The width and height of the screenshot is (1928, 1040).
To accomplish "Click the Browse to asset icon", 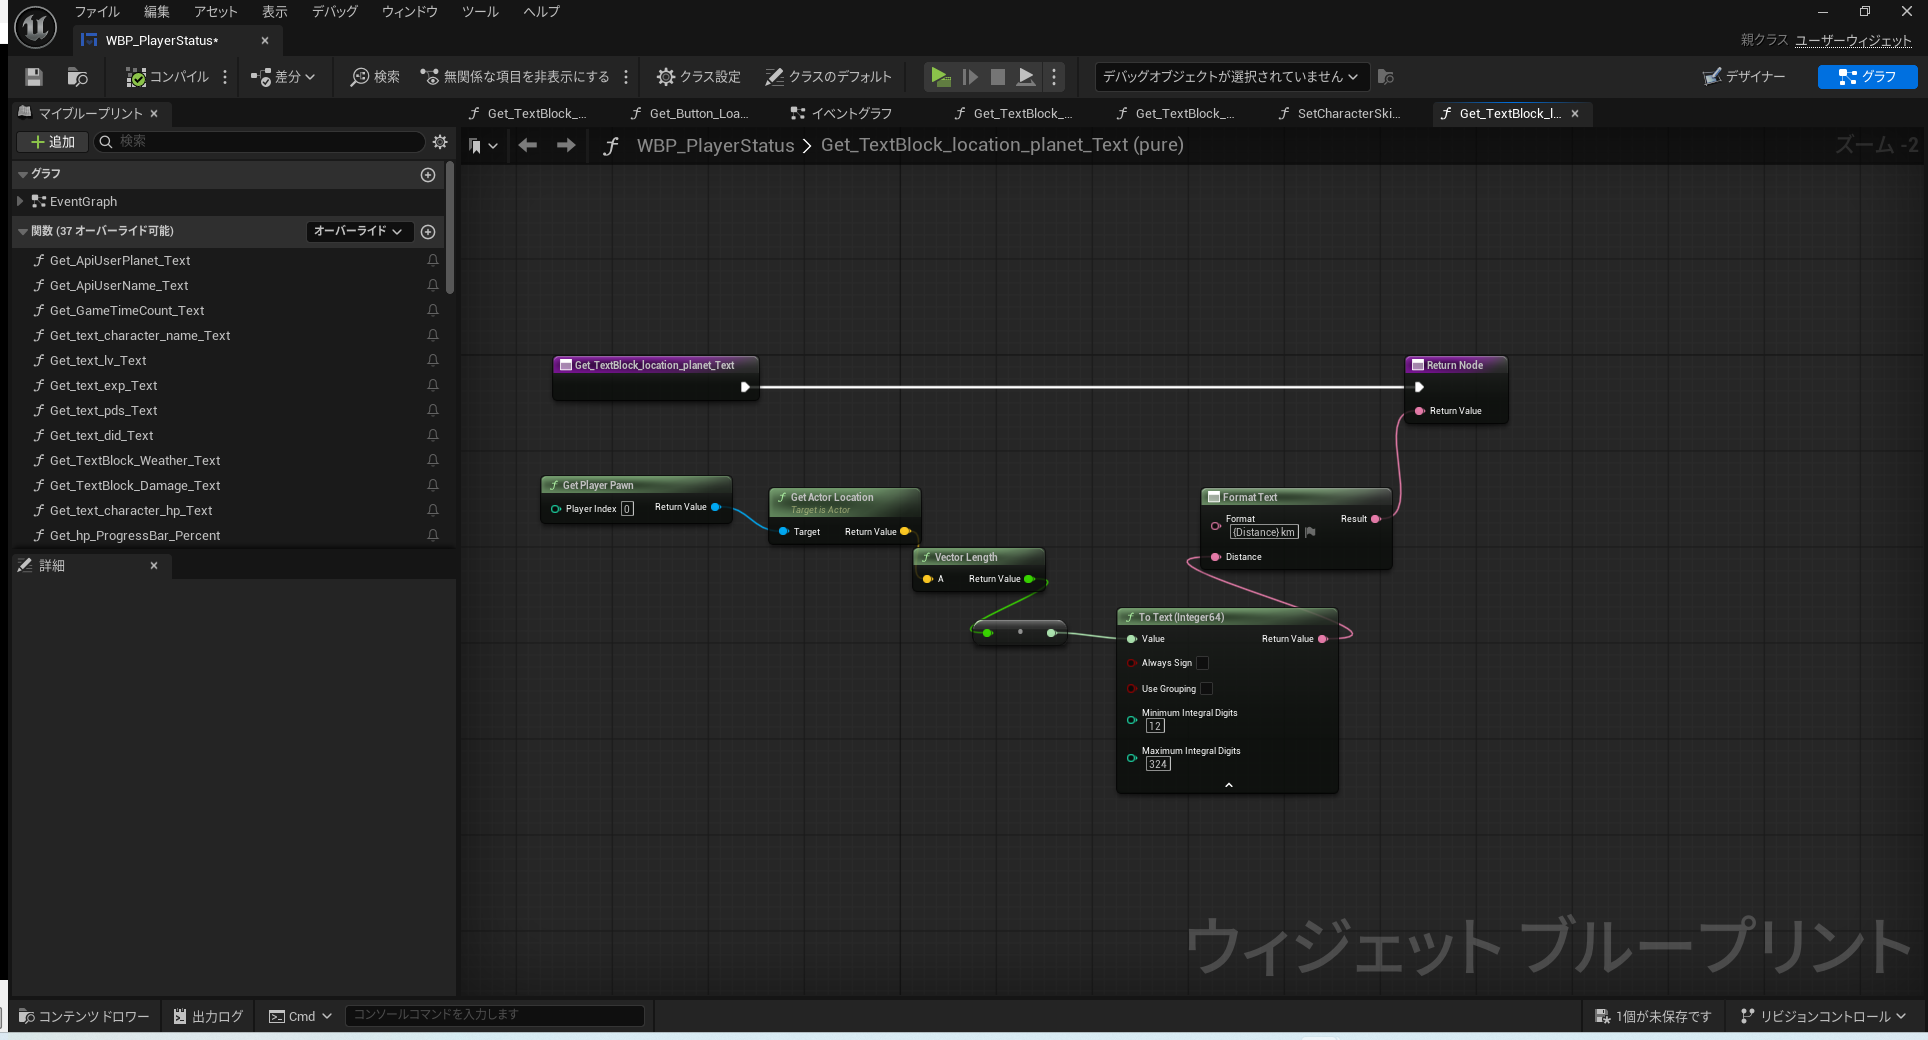I will click(x=77, y=77).
